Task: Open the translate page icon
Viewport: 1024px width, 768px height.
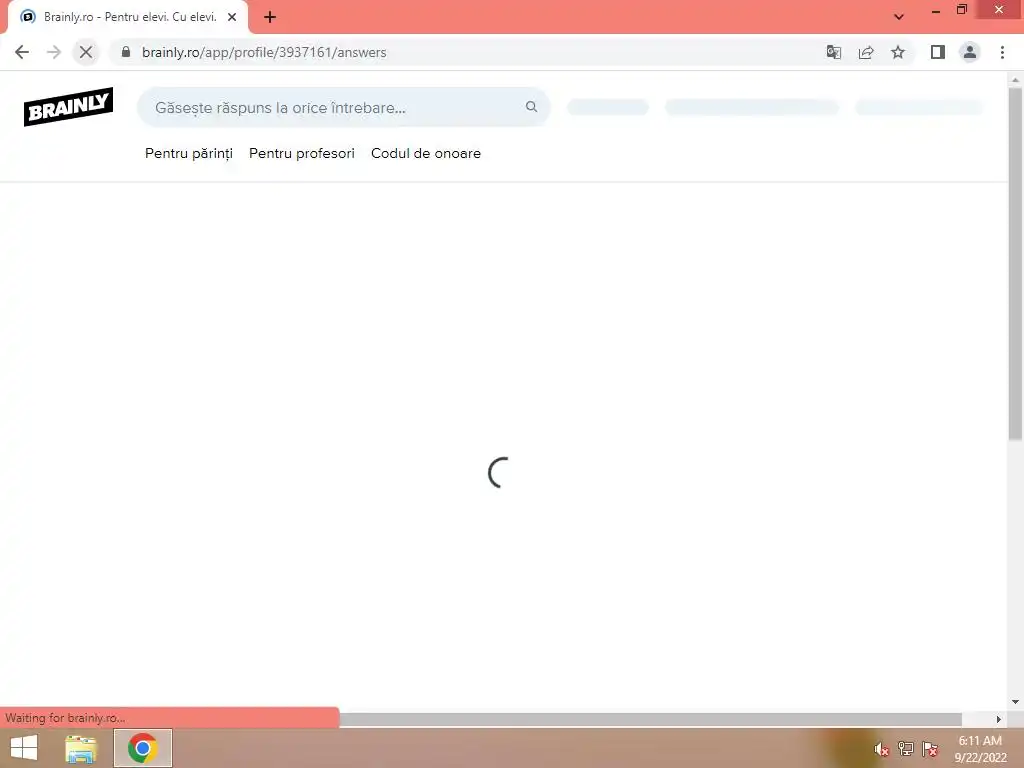Action: coord(834,52)
